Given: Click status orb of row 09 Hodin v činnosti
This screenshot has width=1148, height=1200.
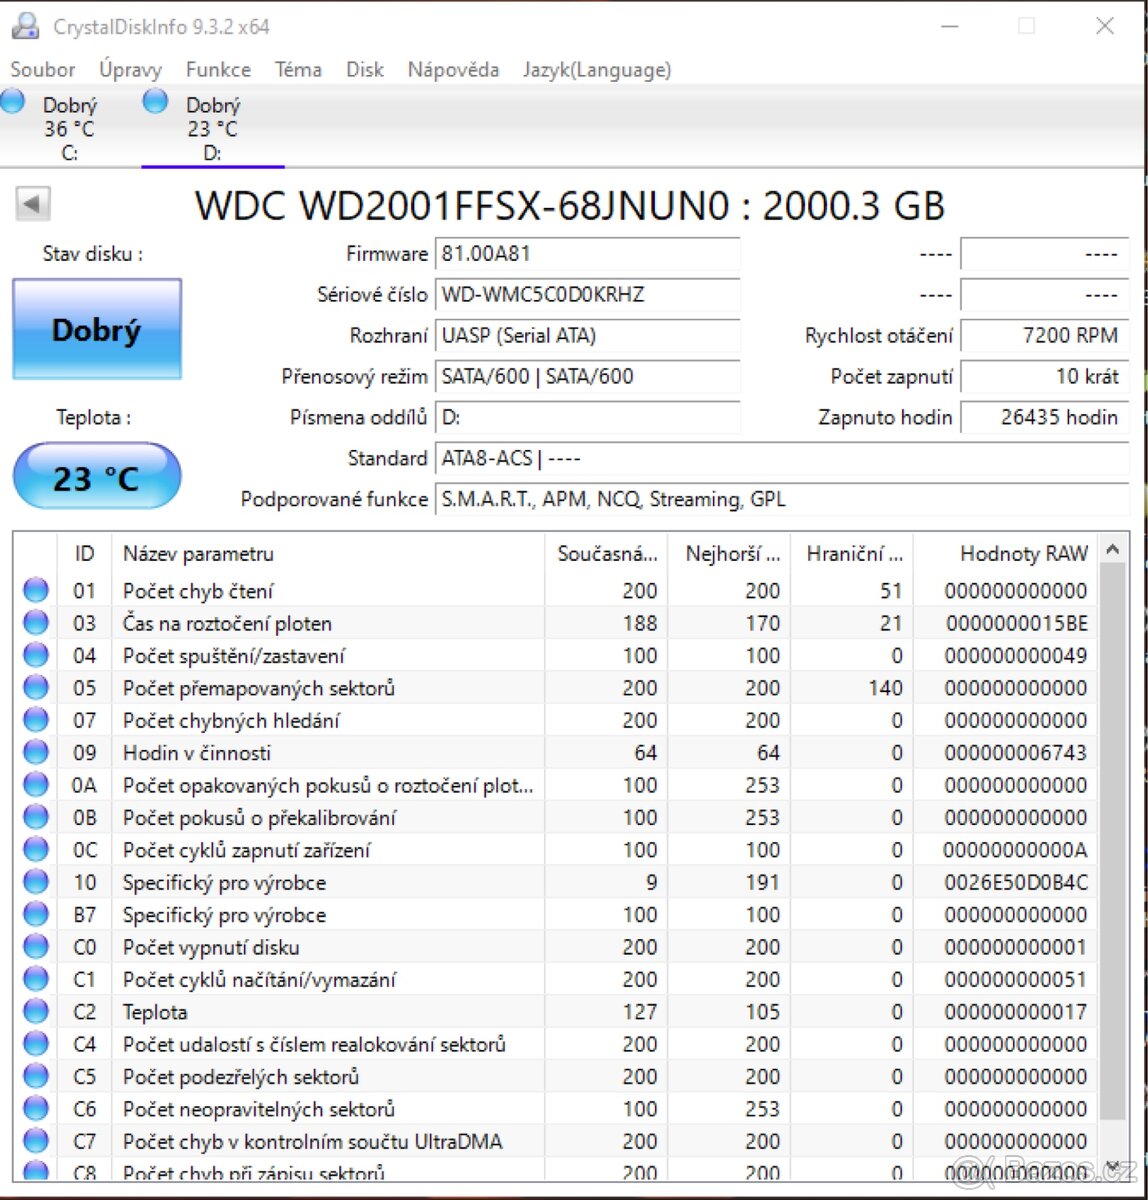Looking at the screenshot, I should (x=36, y=753).
